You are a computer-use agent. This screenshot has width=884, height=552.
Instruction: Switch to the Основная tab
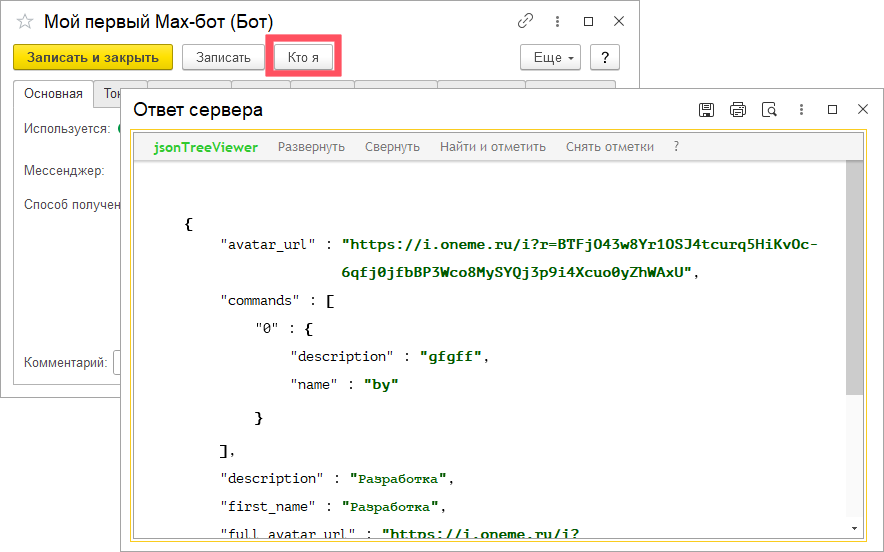pos(54,94)
